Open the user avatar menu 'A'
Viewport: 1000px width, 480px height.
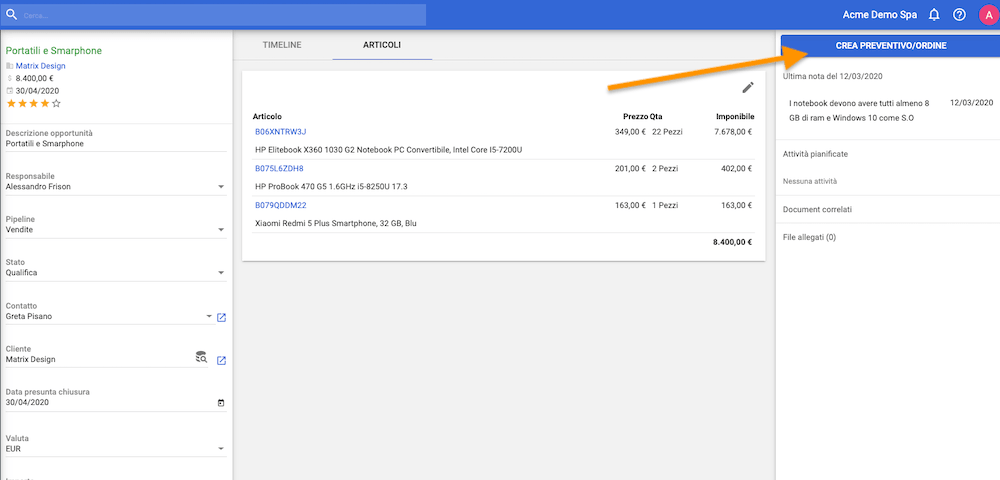[x=989, y=15]
